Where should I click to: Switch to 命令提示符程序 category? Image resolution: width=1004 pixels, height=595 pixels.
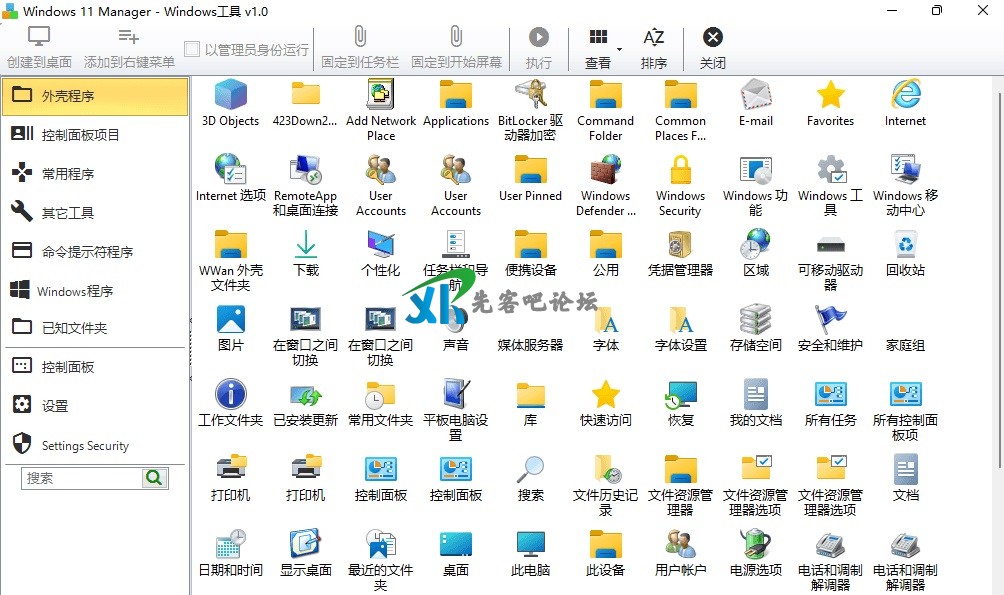click(87, 252)
